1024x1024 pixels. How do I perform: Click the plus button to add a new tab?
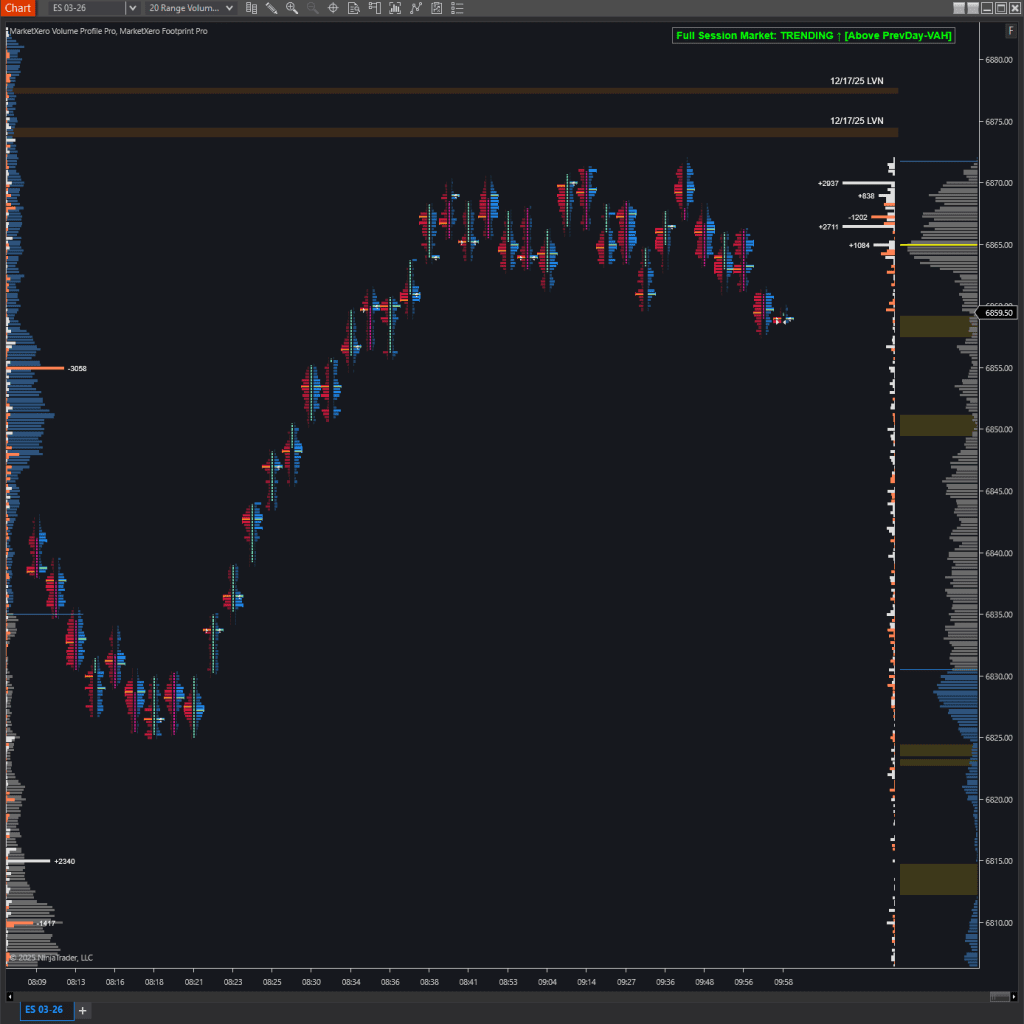point(82,1010)
